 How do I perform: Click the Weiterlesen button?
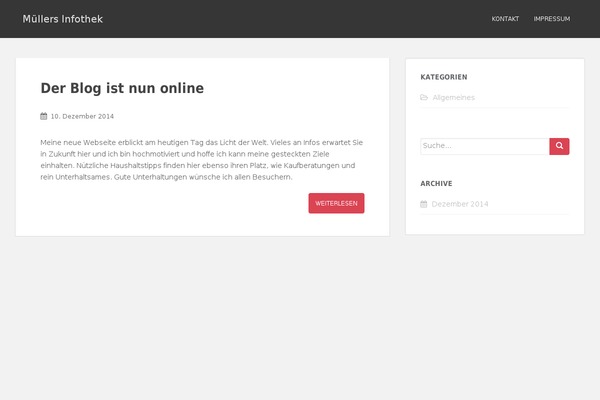point(336,203)
